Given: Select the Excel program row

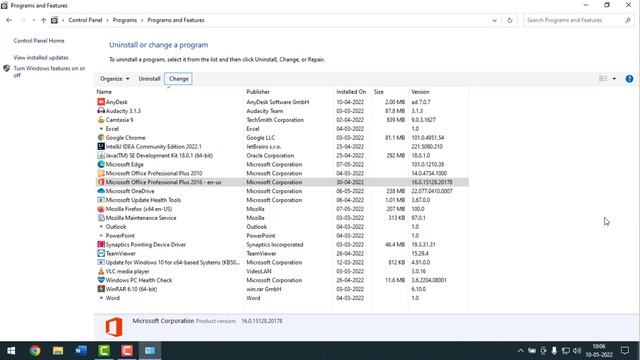Looking at the screenshot, I should [282, 129].
